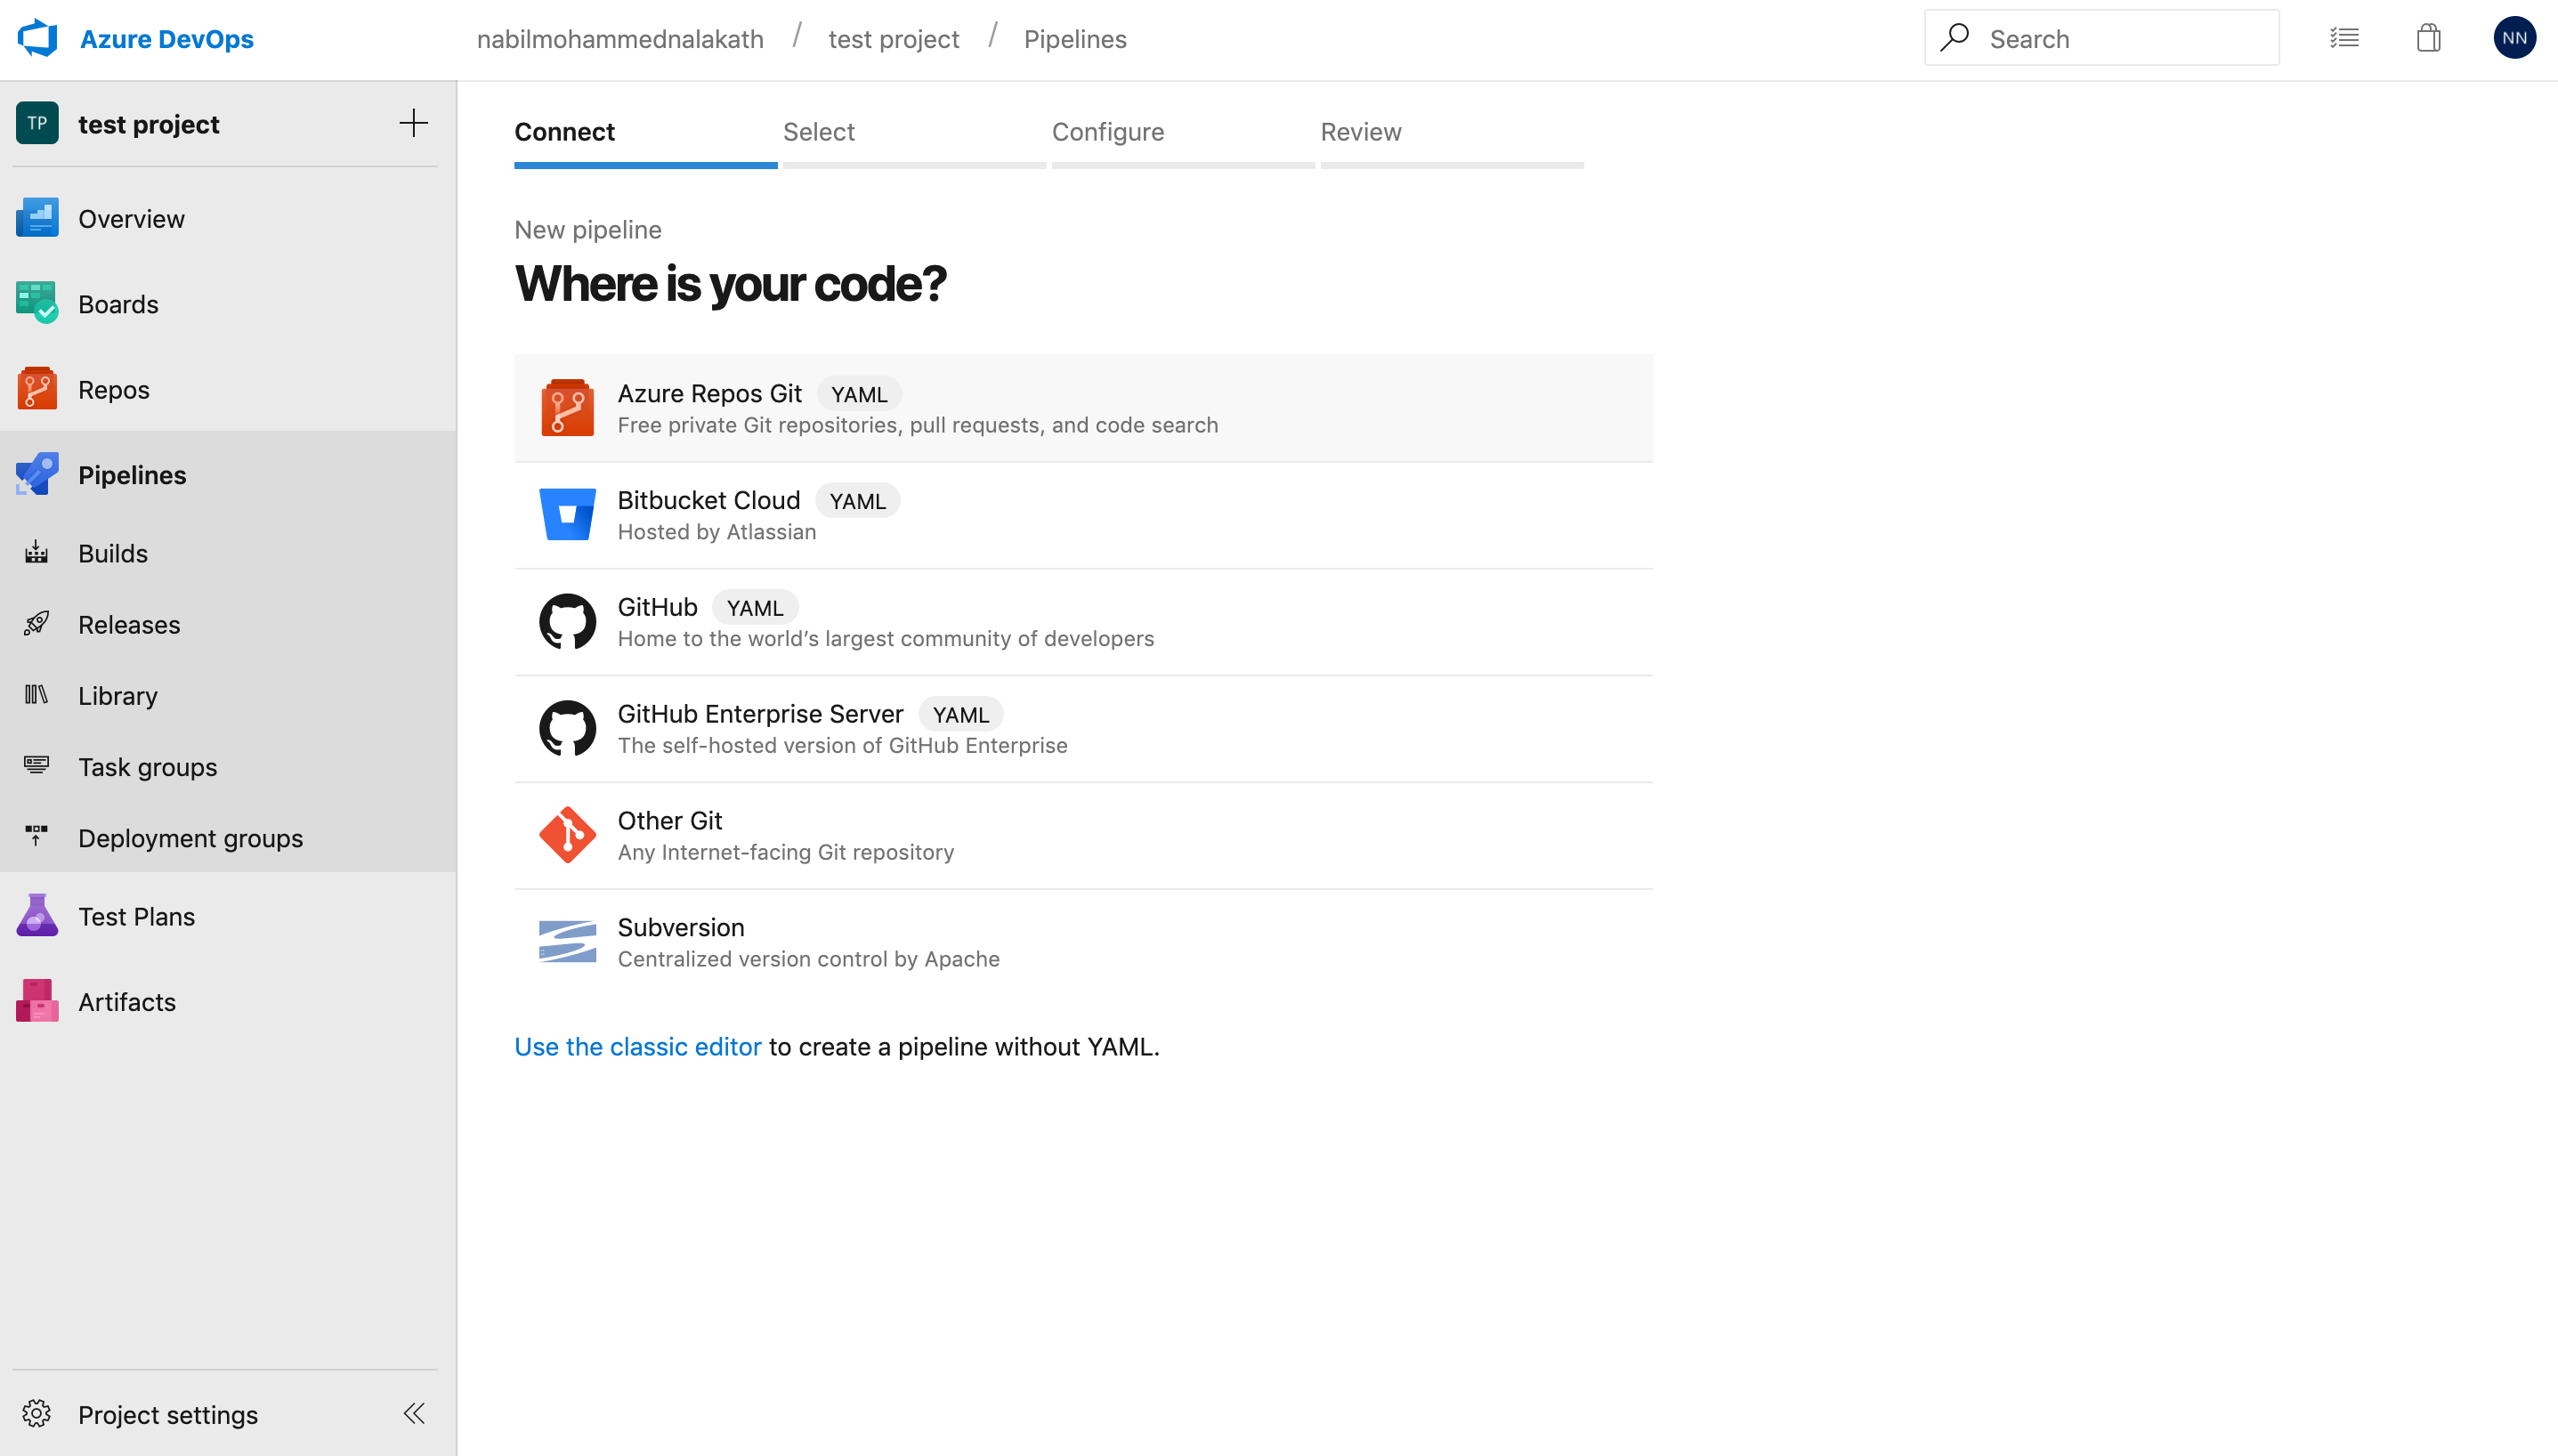The width and height of the screenshot is (2558, 1456).
Task: Click the Test Plans flask icon
Action: tap(37, 915)
